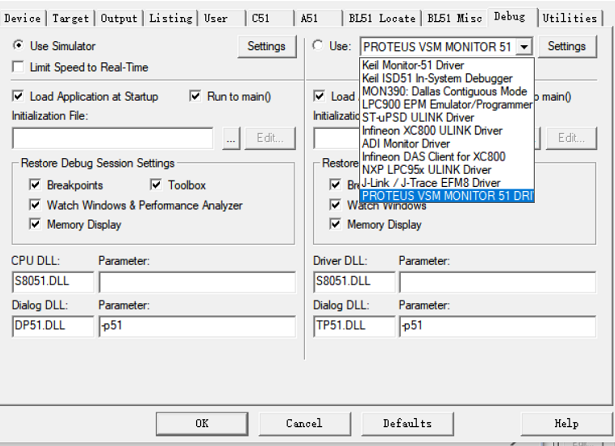Screen dimensions: 615x446
Task: Pick Infineon XC800 ULINK Driver
Action: click(x=447, y=130)
